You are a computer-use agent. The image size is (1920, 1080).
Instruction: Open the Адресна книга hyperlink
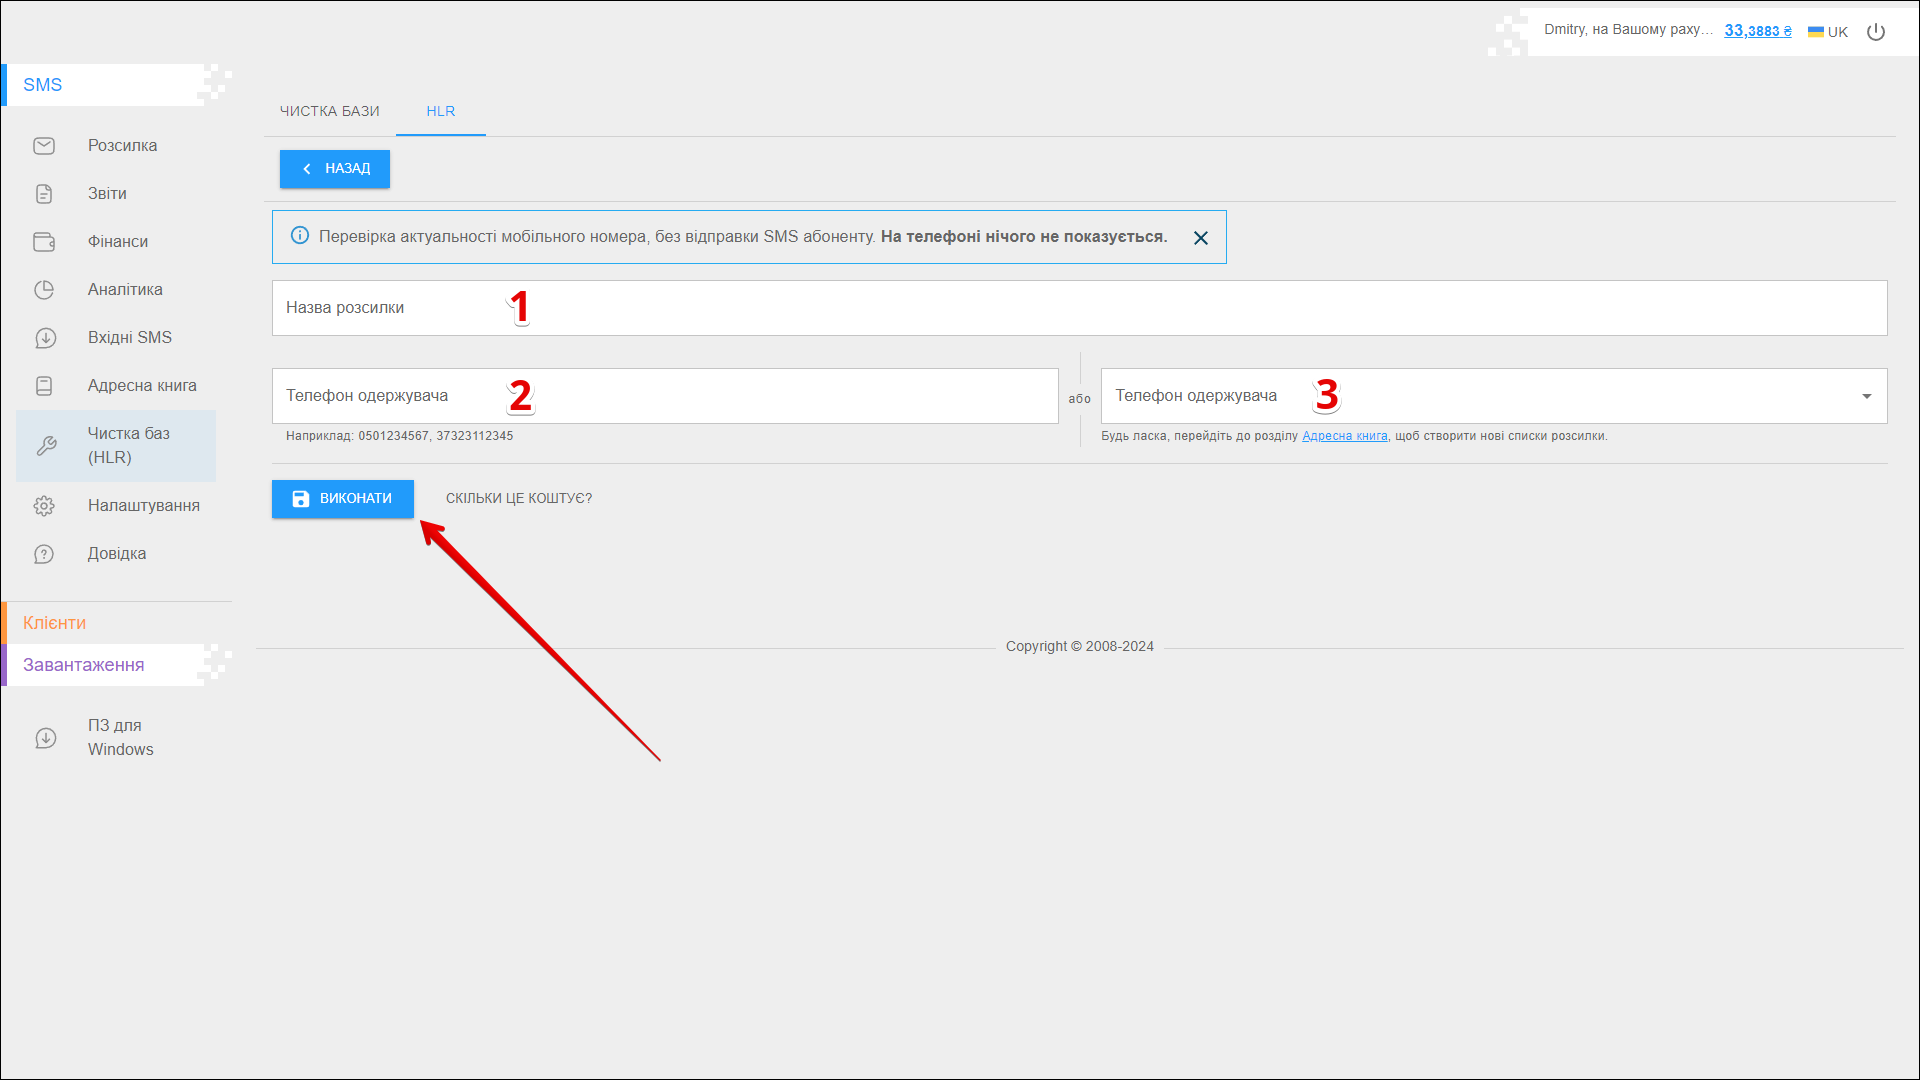coord(1344,436)
